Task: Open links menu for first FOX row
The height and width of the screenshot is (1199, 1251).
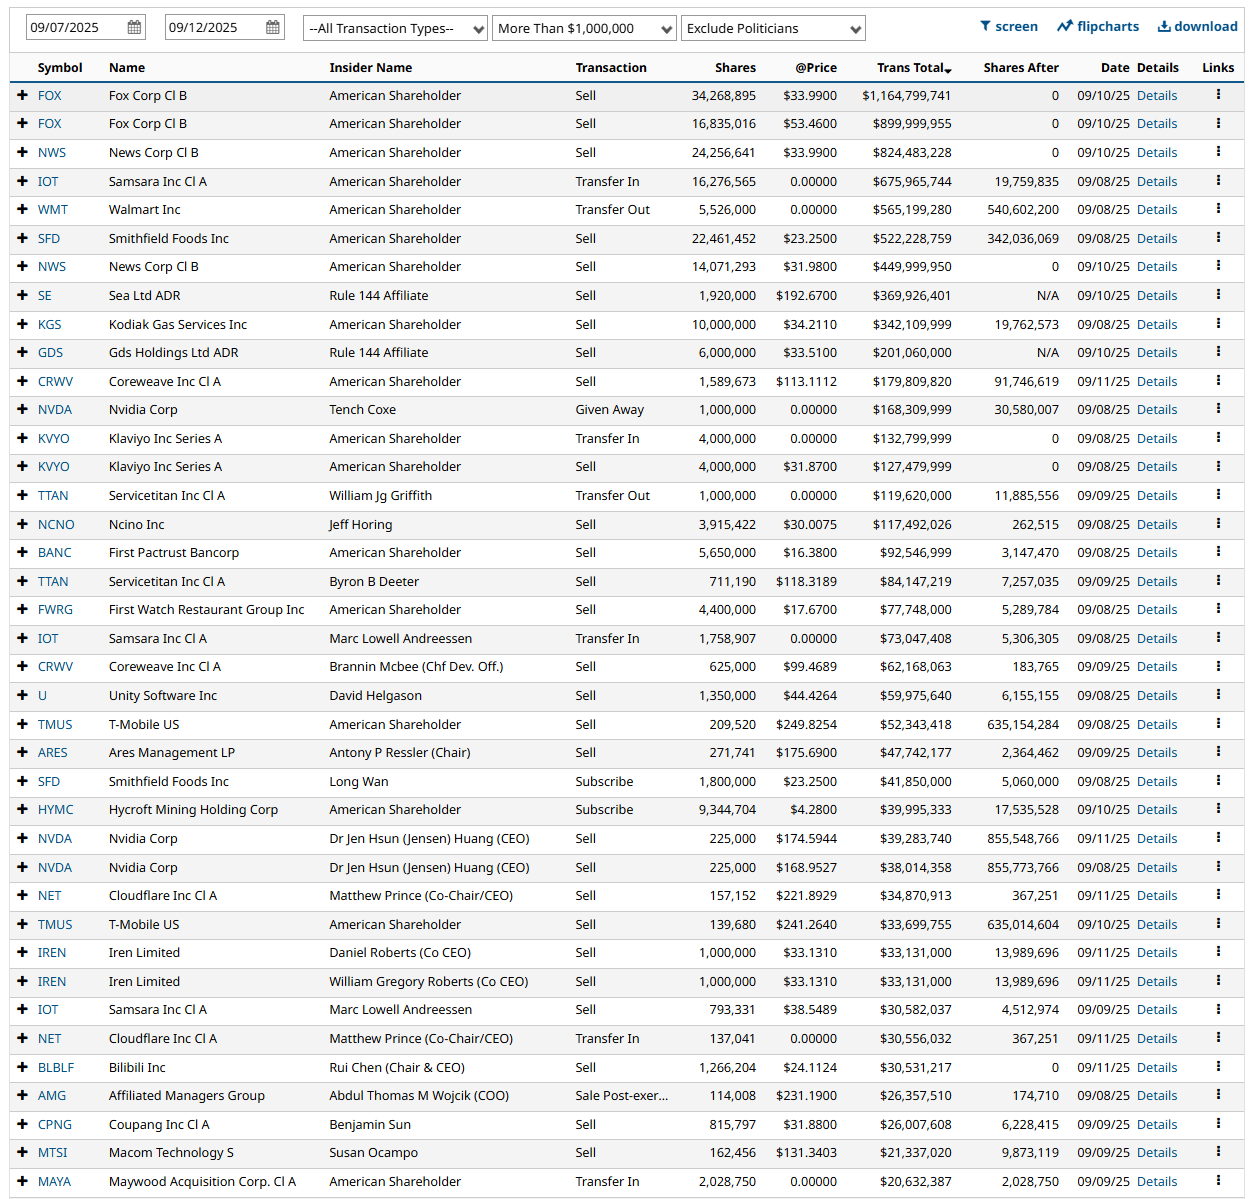Action: (x=1218, y=95)
